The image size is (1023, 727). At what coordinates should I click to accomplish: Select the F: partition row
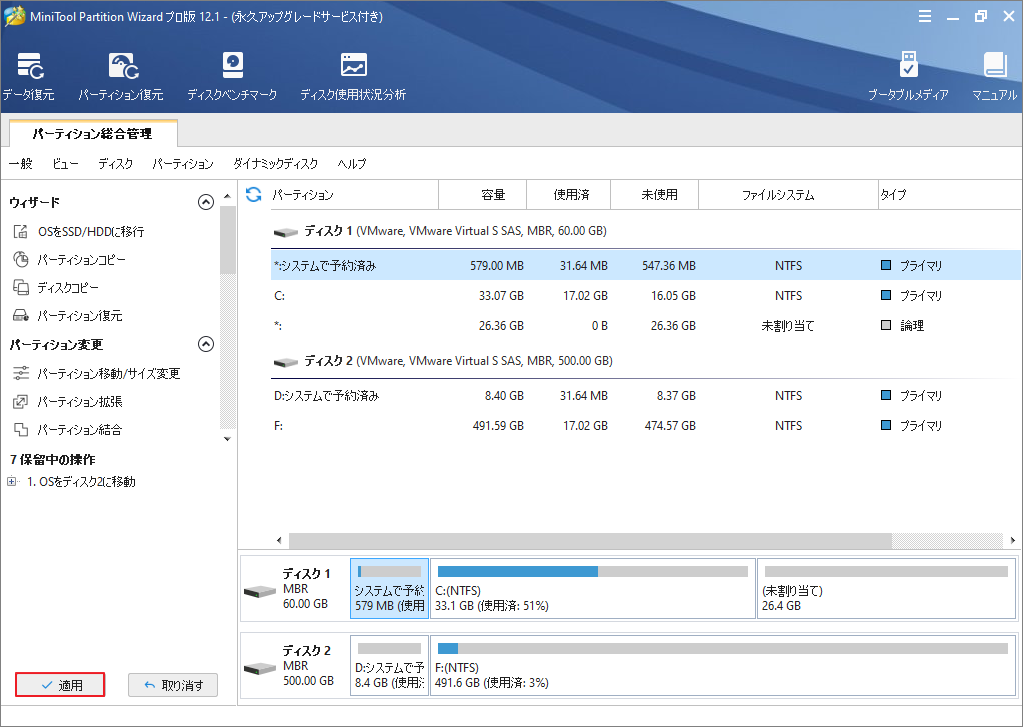(x=645, y=425)
